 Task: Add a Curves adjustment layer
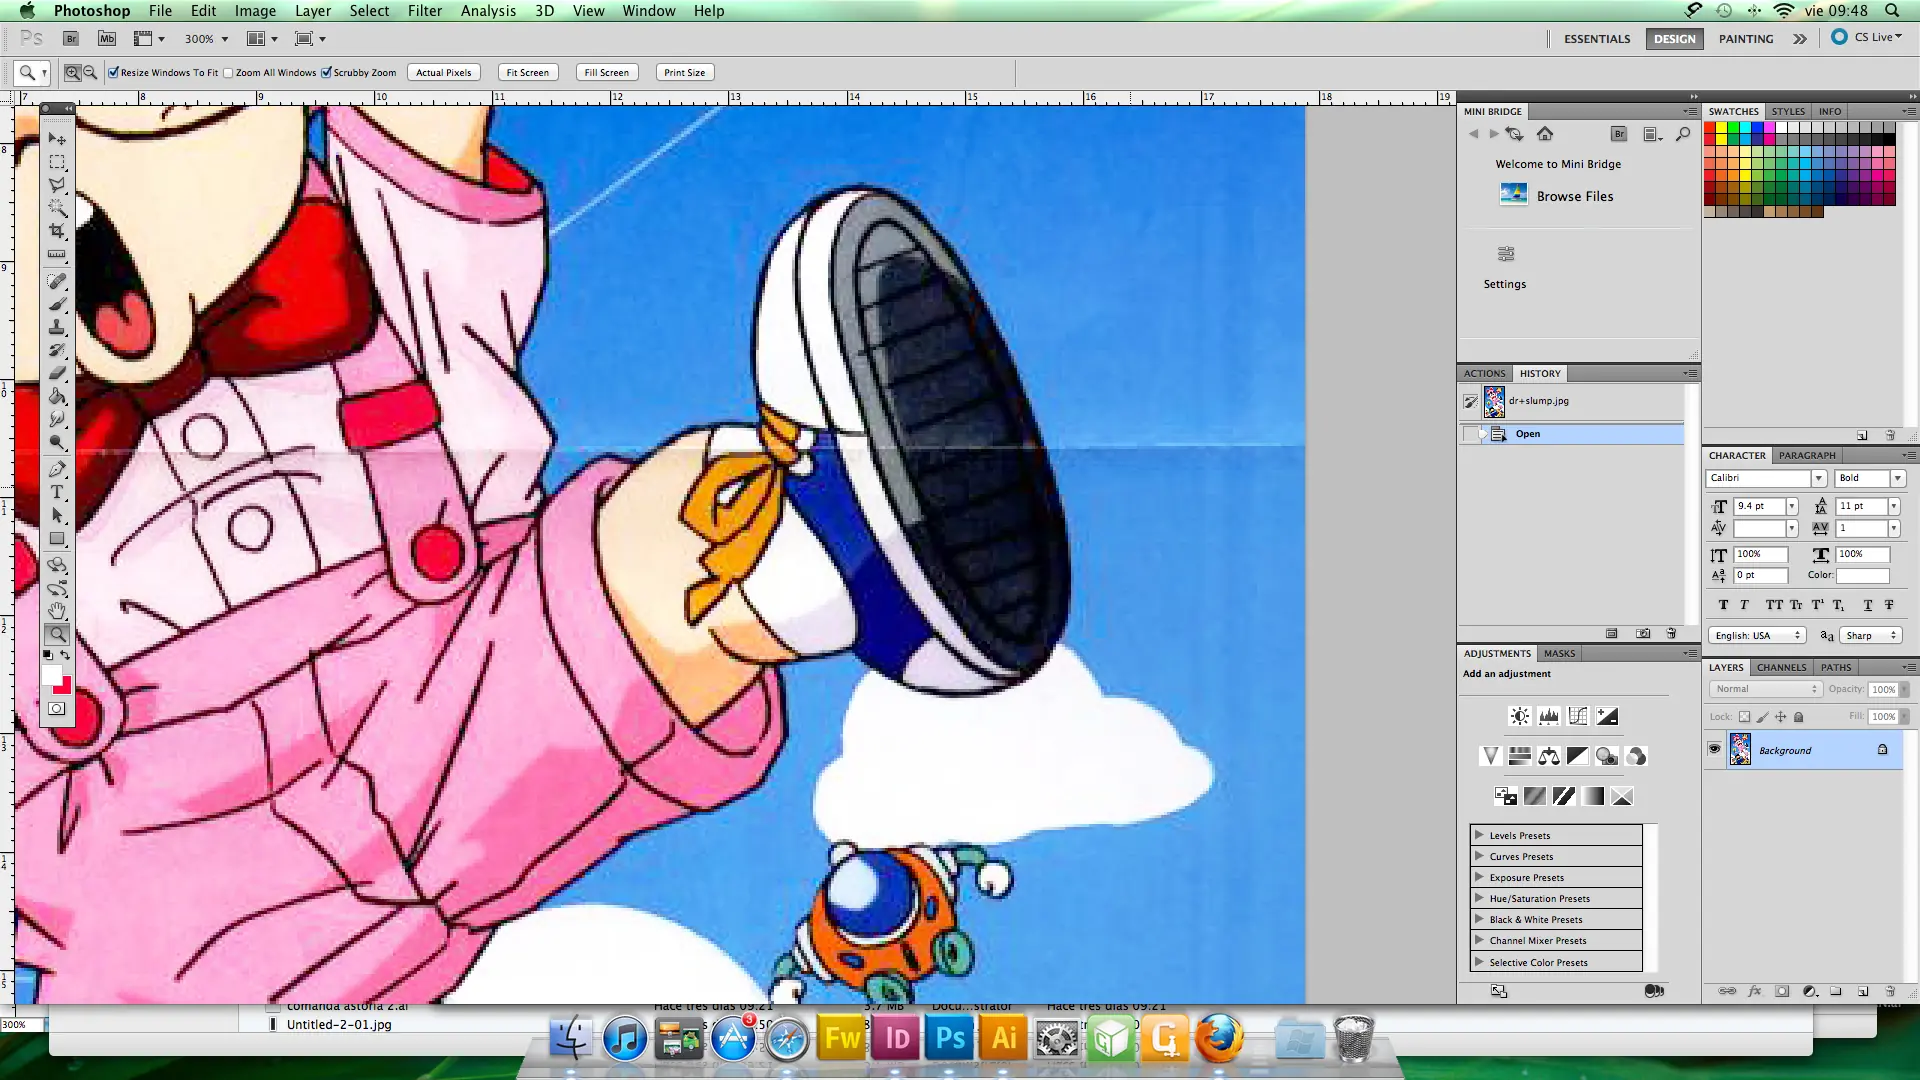click(1577, 716)
